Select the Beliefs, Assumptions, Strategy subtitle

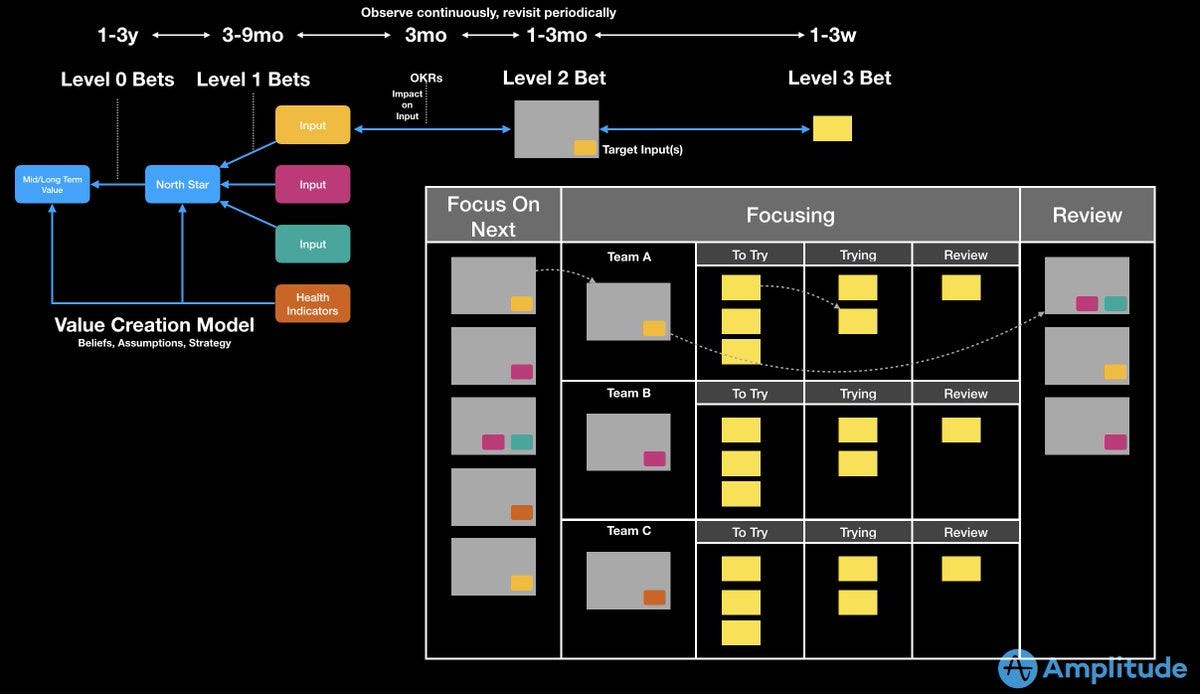click(x=154, y=343)
